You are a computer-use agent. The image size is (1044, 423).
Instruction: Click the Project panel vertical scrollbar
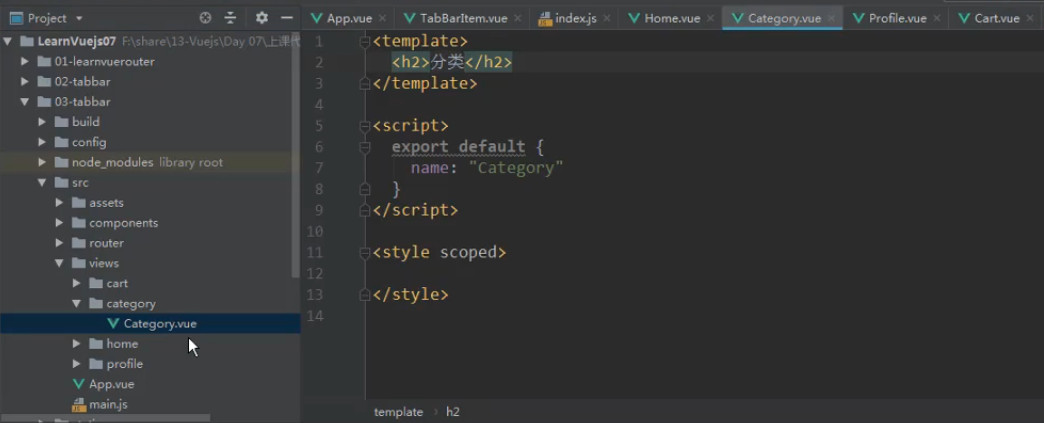296,157
